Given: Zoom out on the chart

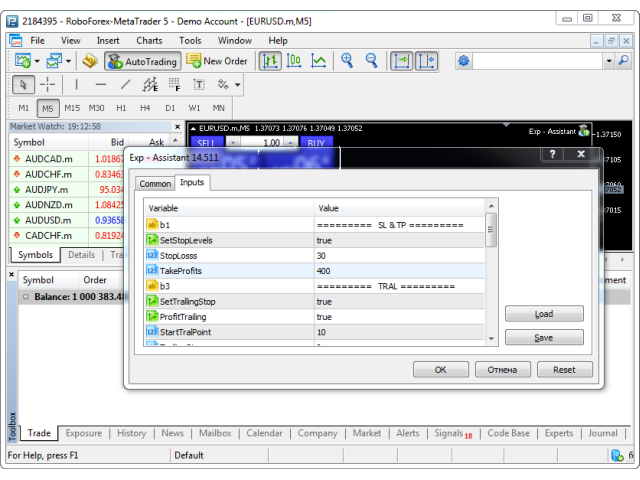Looking at the screenshot, I should pyautogui.click(x=371, y=61).
